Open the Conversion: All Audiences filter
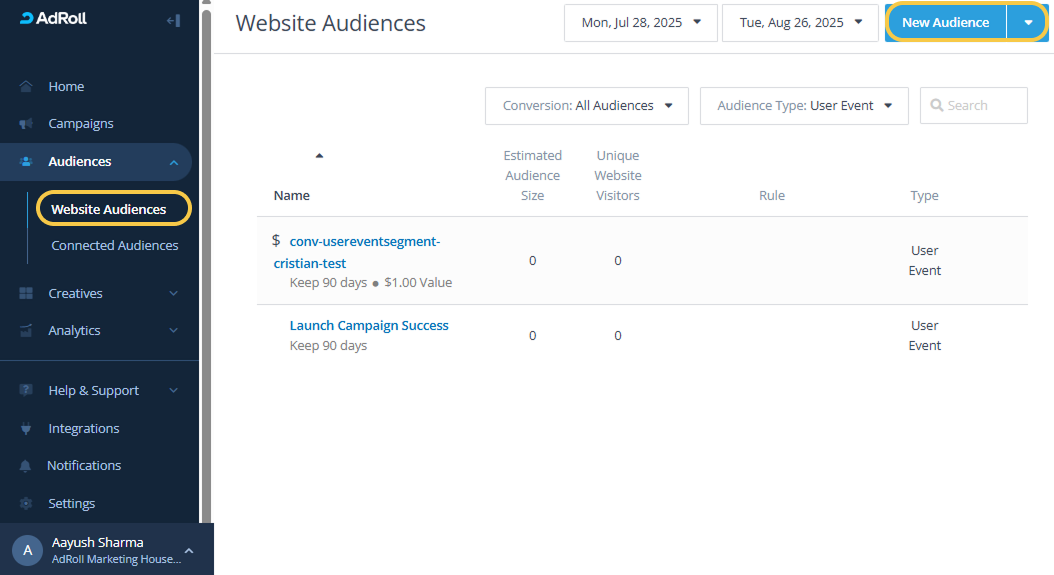Screen dimensions: 1054x575 (587, 106)
